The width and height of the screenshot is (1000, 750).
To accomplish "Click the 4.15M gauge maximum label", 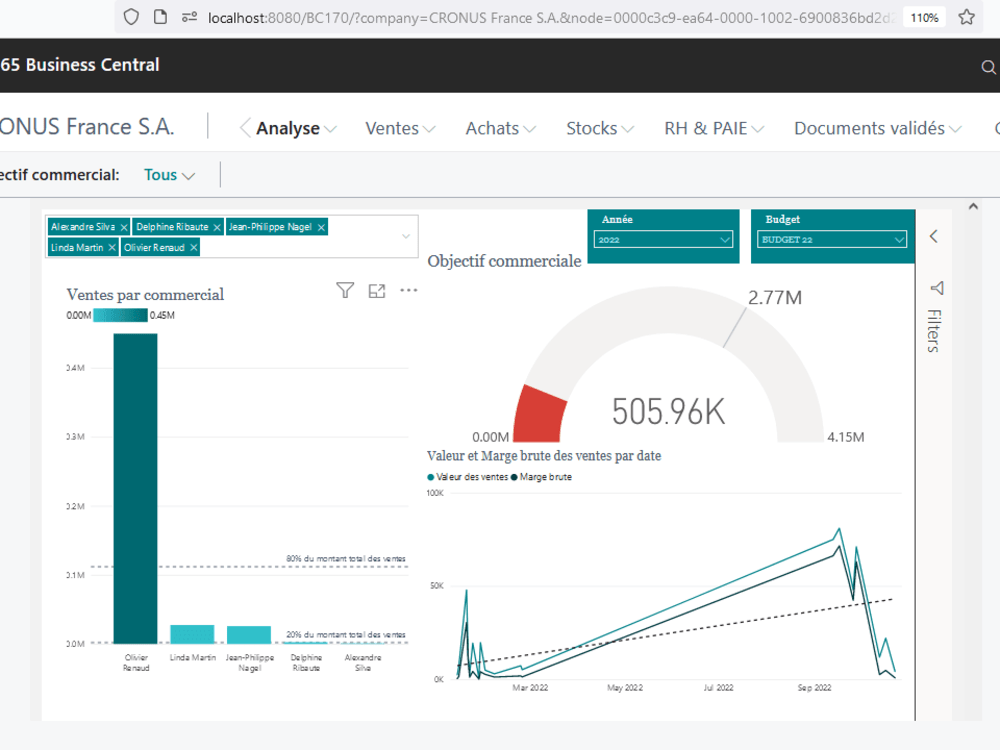I will click(x=846, y=438).
